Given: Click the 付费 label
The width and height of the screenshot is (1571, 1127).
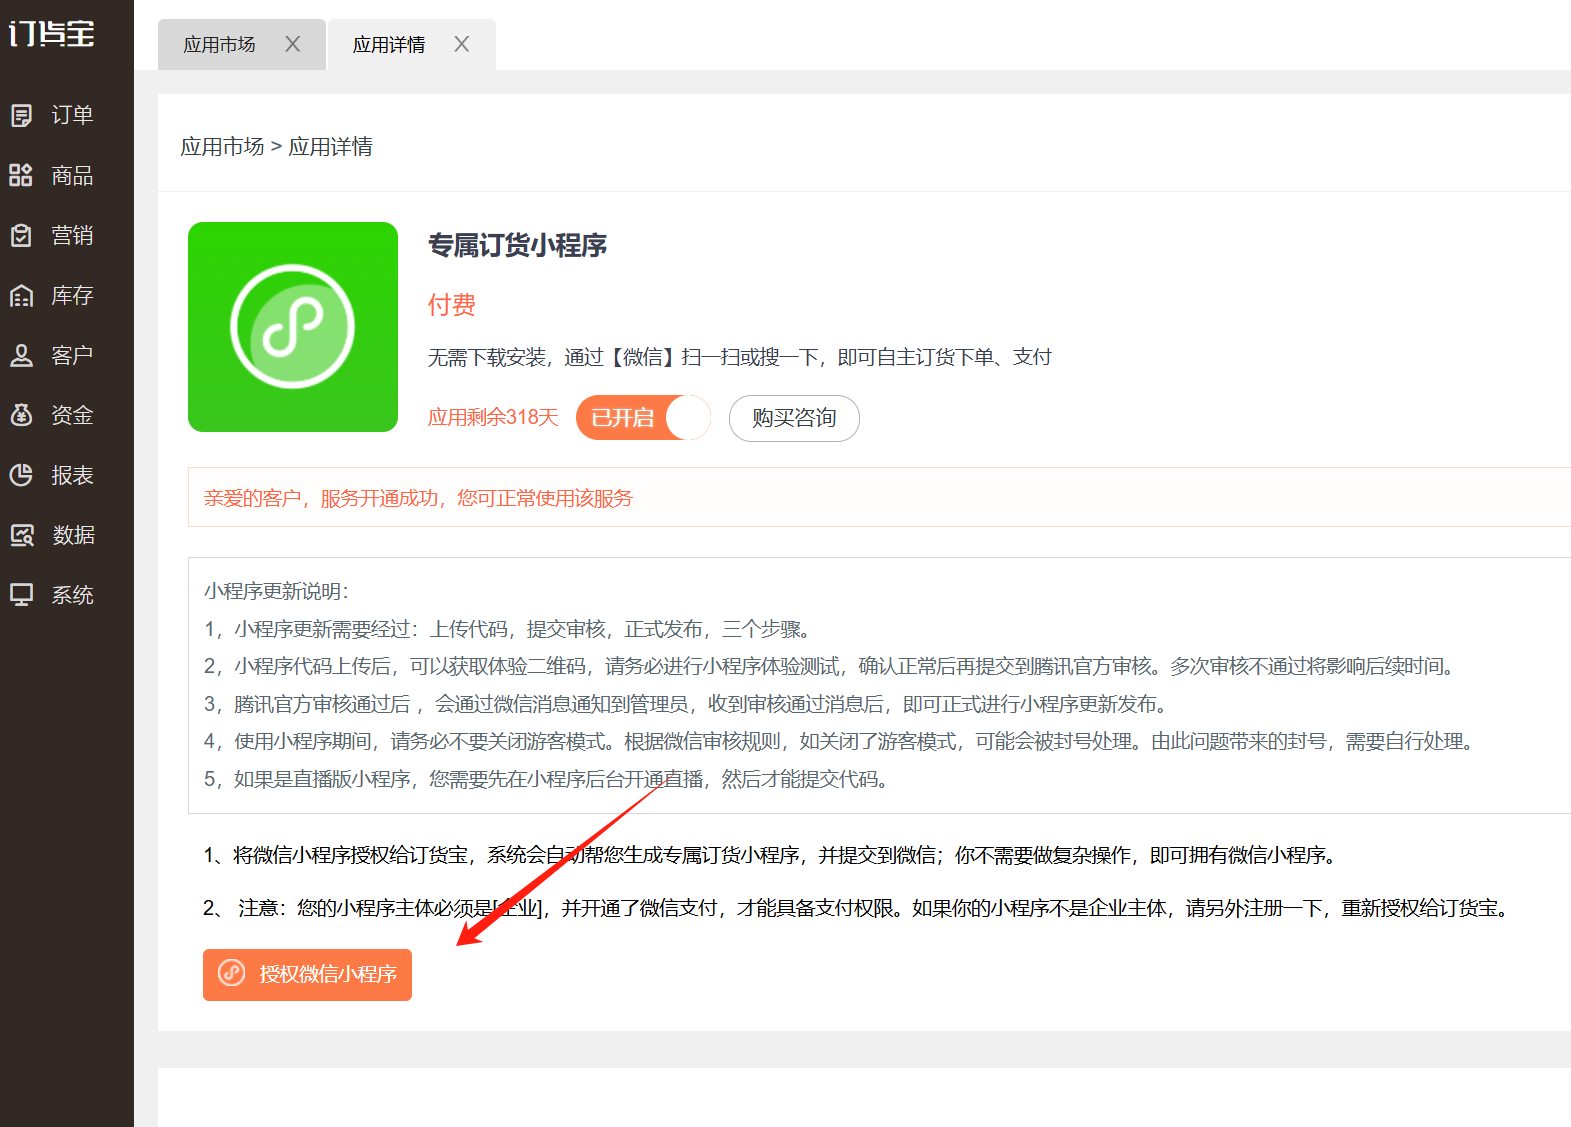Looking at the screenshot, I should [452, 305].
